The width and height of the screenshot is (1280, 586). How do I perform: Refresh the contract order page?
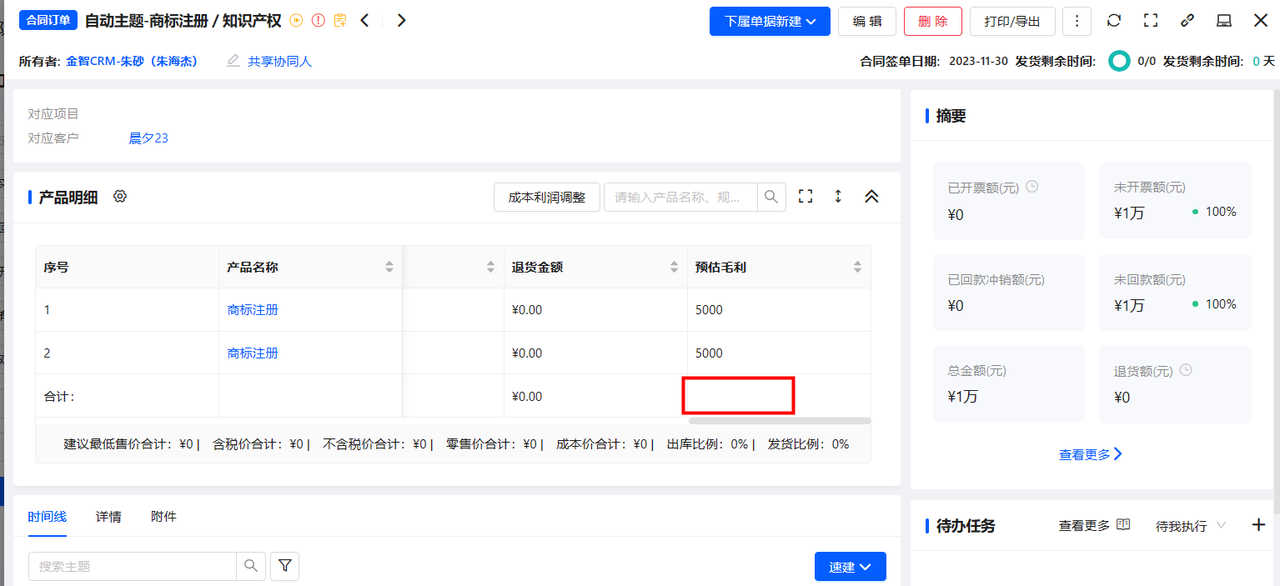pos(1114,20)
